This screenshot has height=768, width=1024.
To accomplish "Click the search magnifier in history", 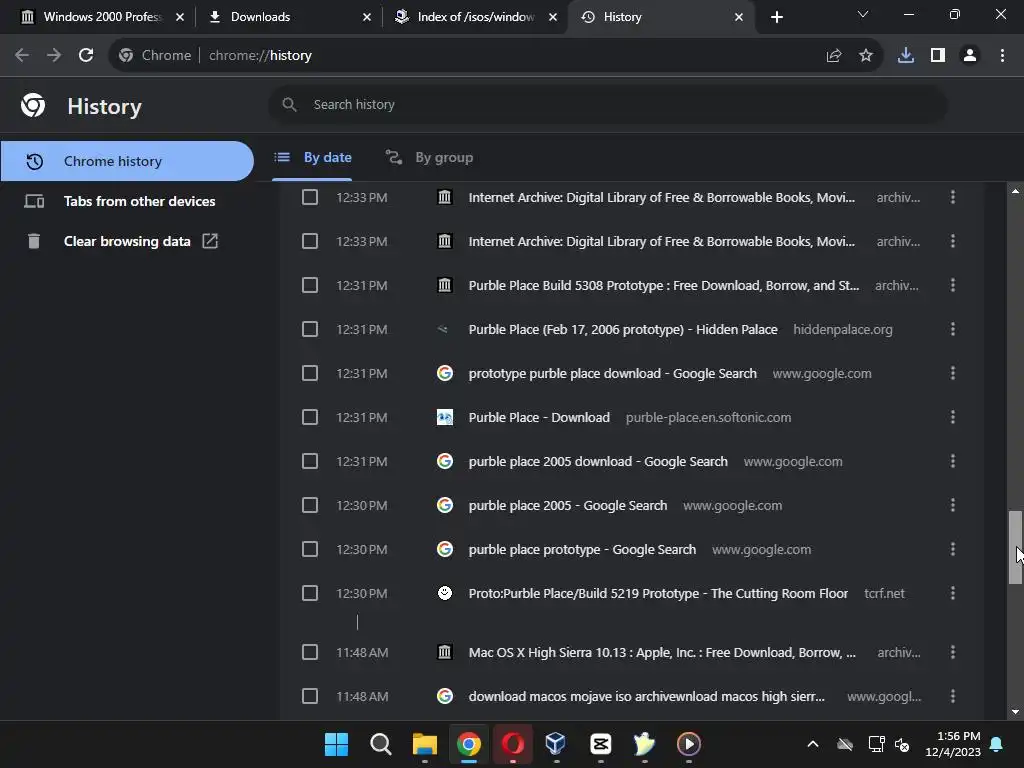I will point(289,104).
